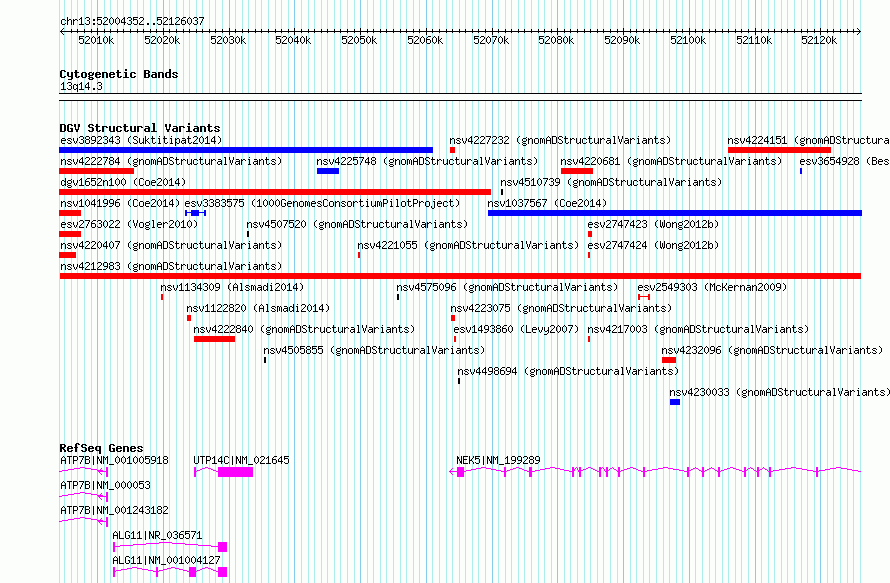
Task: Click esv3383575 blue variant glyph
Action: pos(195,213)
